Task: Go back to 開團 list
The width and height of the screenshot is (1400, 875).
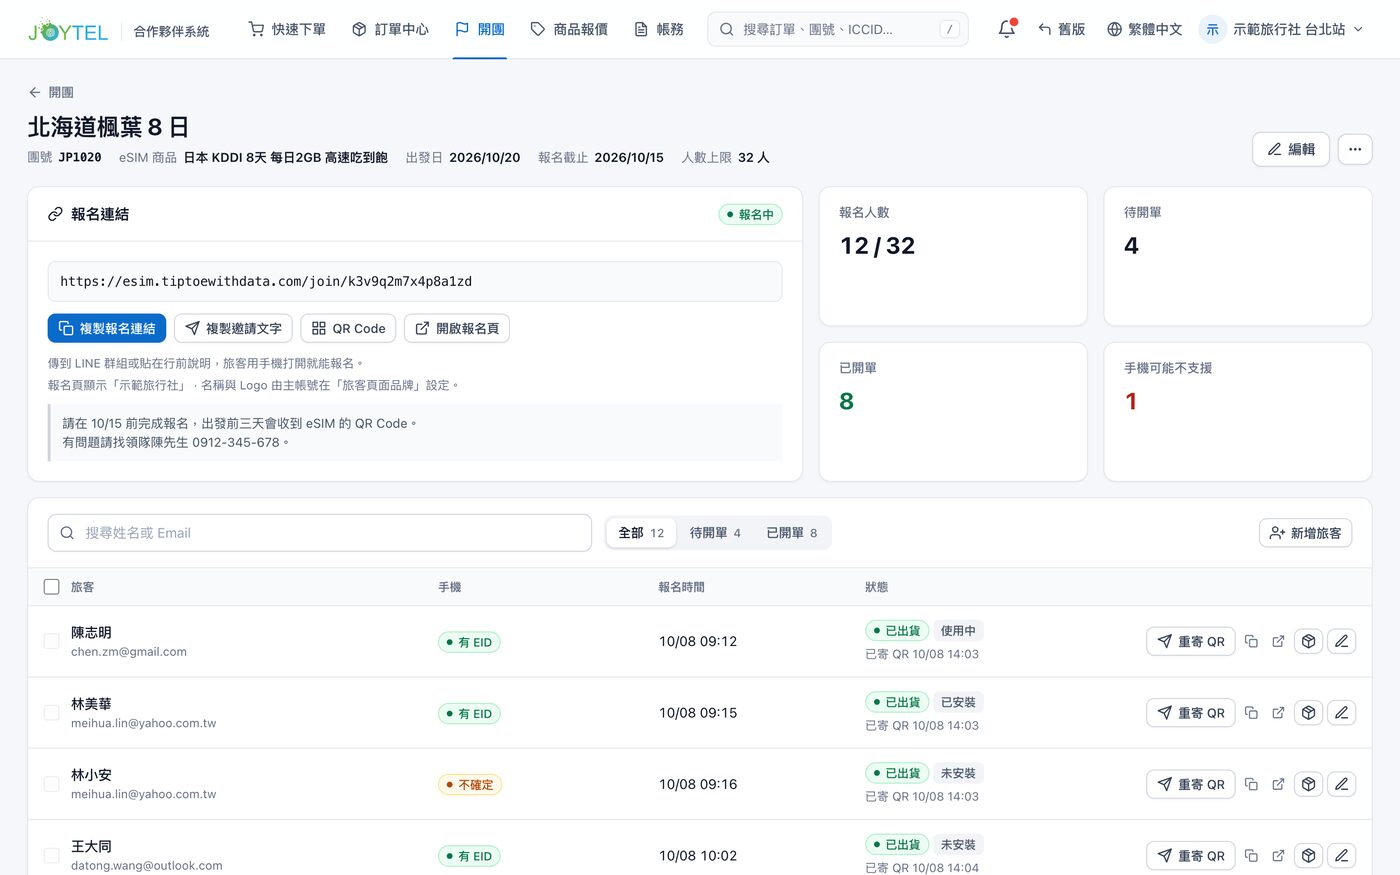Action: coord(51,92)
